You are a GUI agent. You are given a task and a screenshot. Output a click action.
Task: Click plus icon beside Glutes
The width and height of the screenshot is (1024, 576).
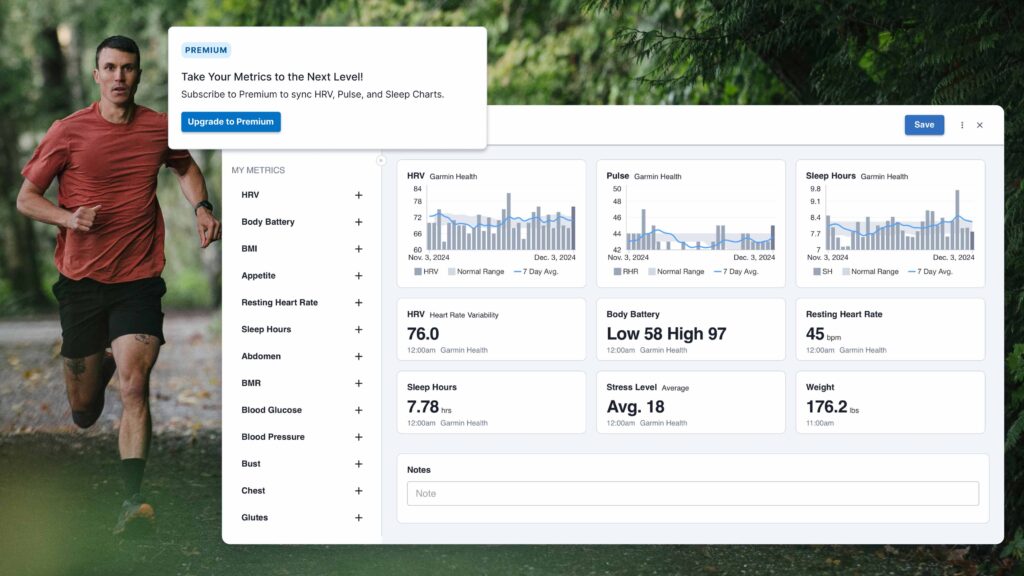[x=359, y=518]
